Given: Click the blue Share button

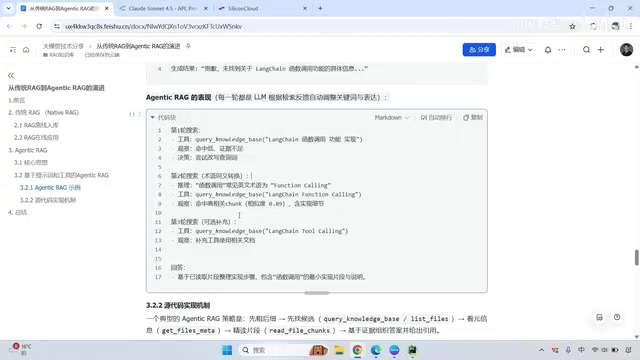Looking at the screenshot, I should [x=479, y=50].
